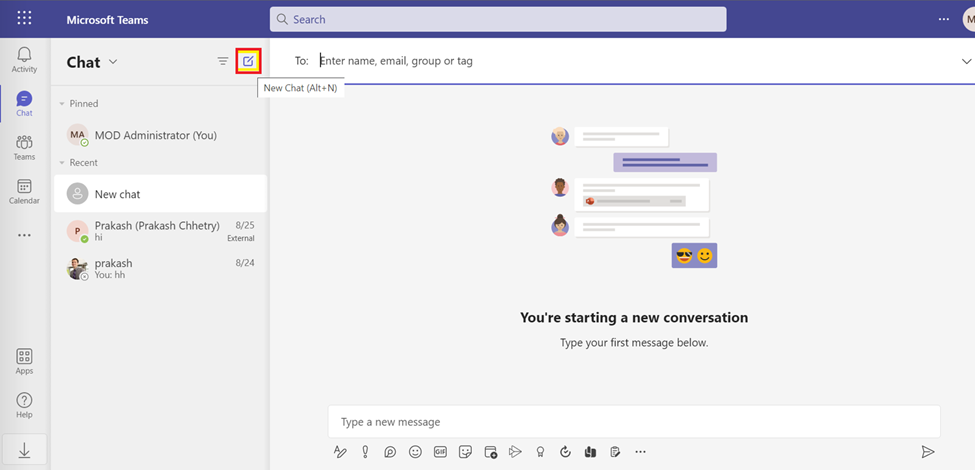This screenshot has width=975, height=470.
Task: Click the 8/25 date text
Action: (x=245, y=226)
